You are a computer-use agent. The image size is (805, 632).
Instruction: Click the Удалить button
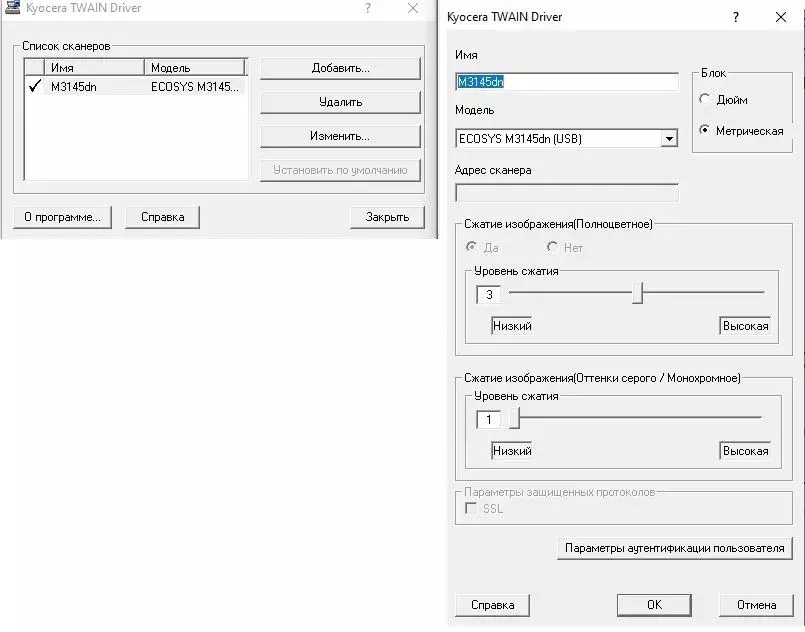(340, 102)
